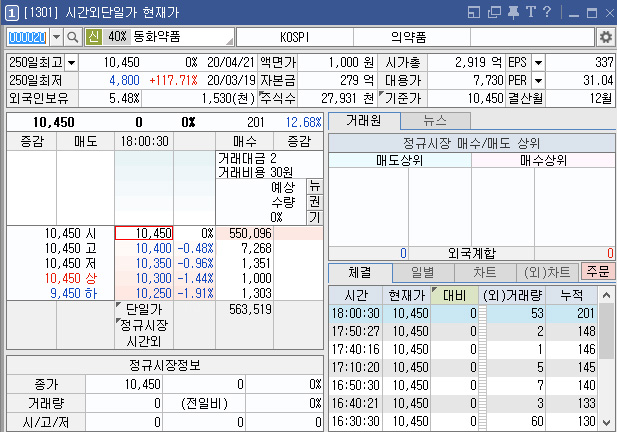Click upper limit price 10,450 상
Image resolution: width=617 pixels, height=432 pixels.
tap(70, 278)
